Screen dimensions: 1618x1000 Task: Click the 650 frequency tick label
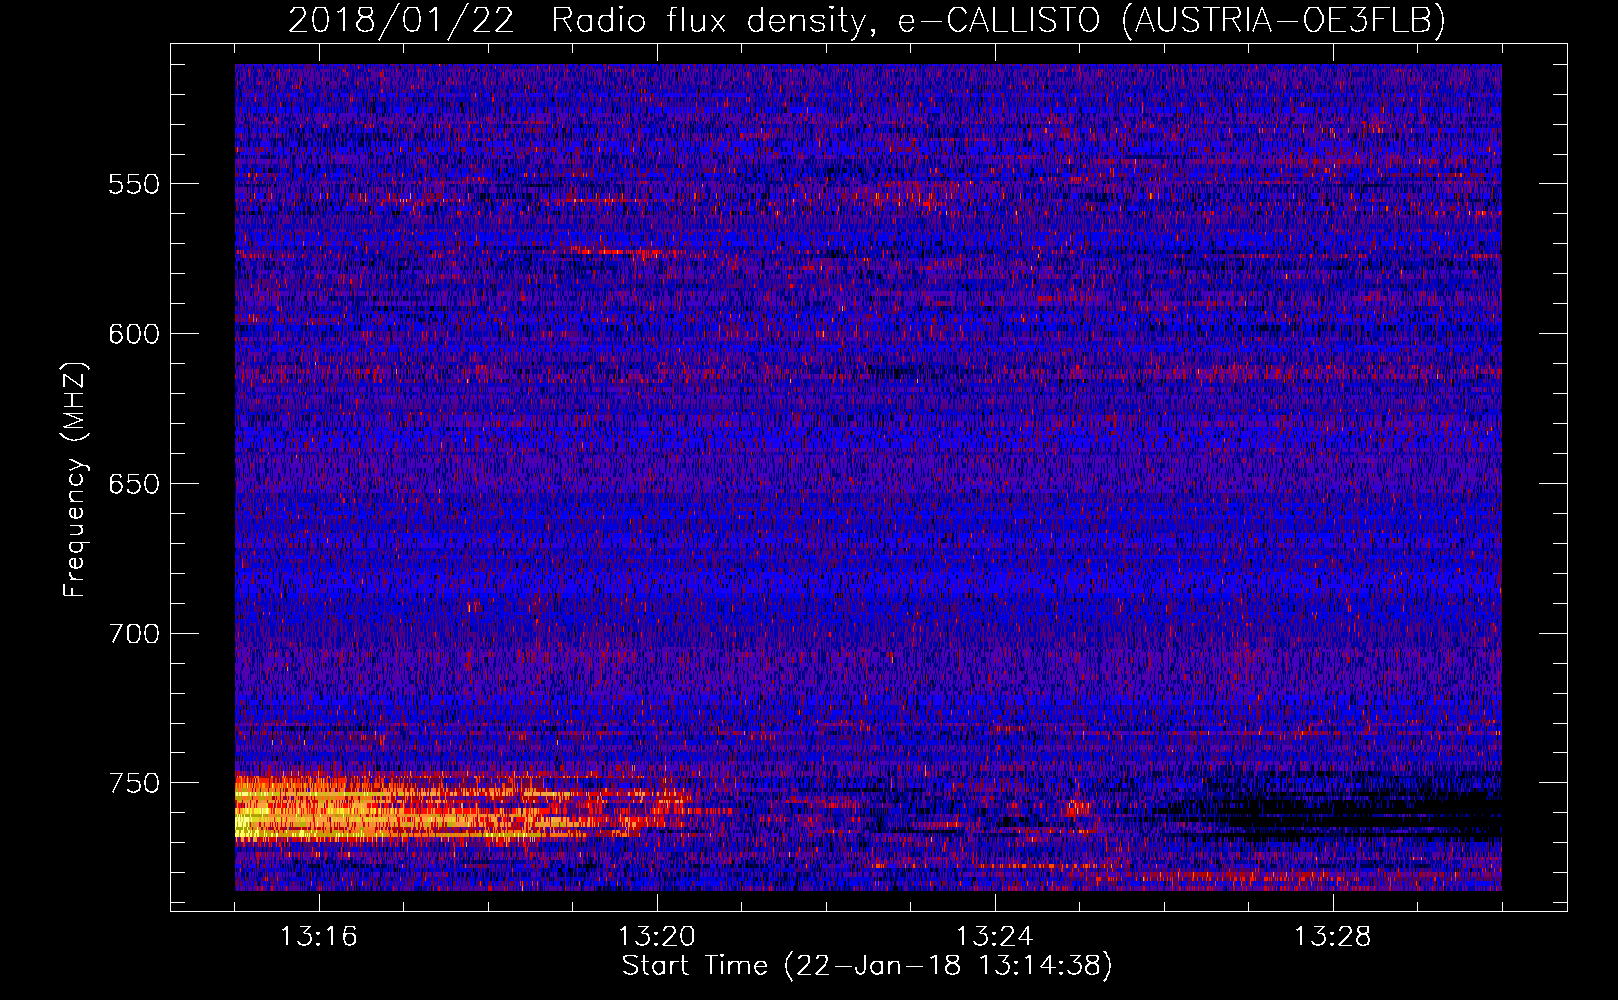point(134,484)
